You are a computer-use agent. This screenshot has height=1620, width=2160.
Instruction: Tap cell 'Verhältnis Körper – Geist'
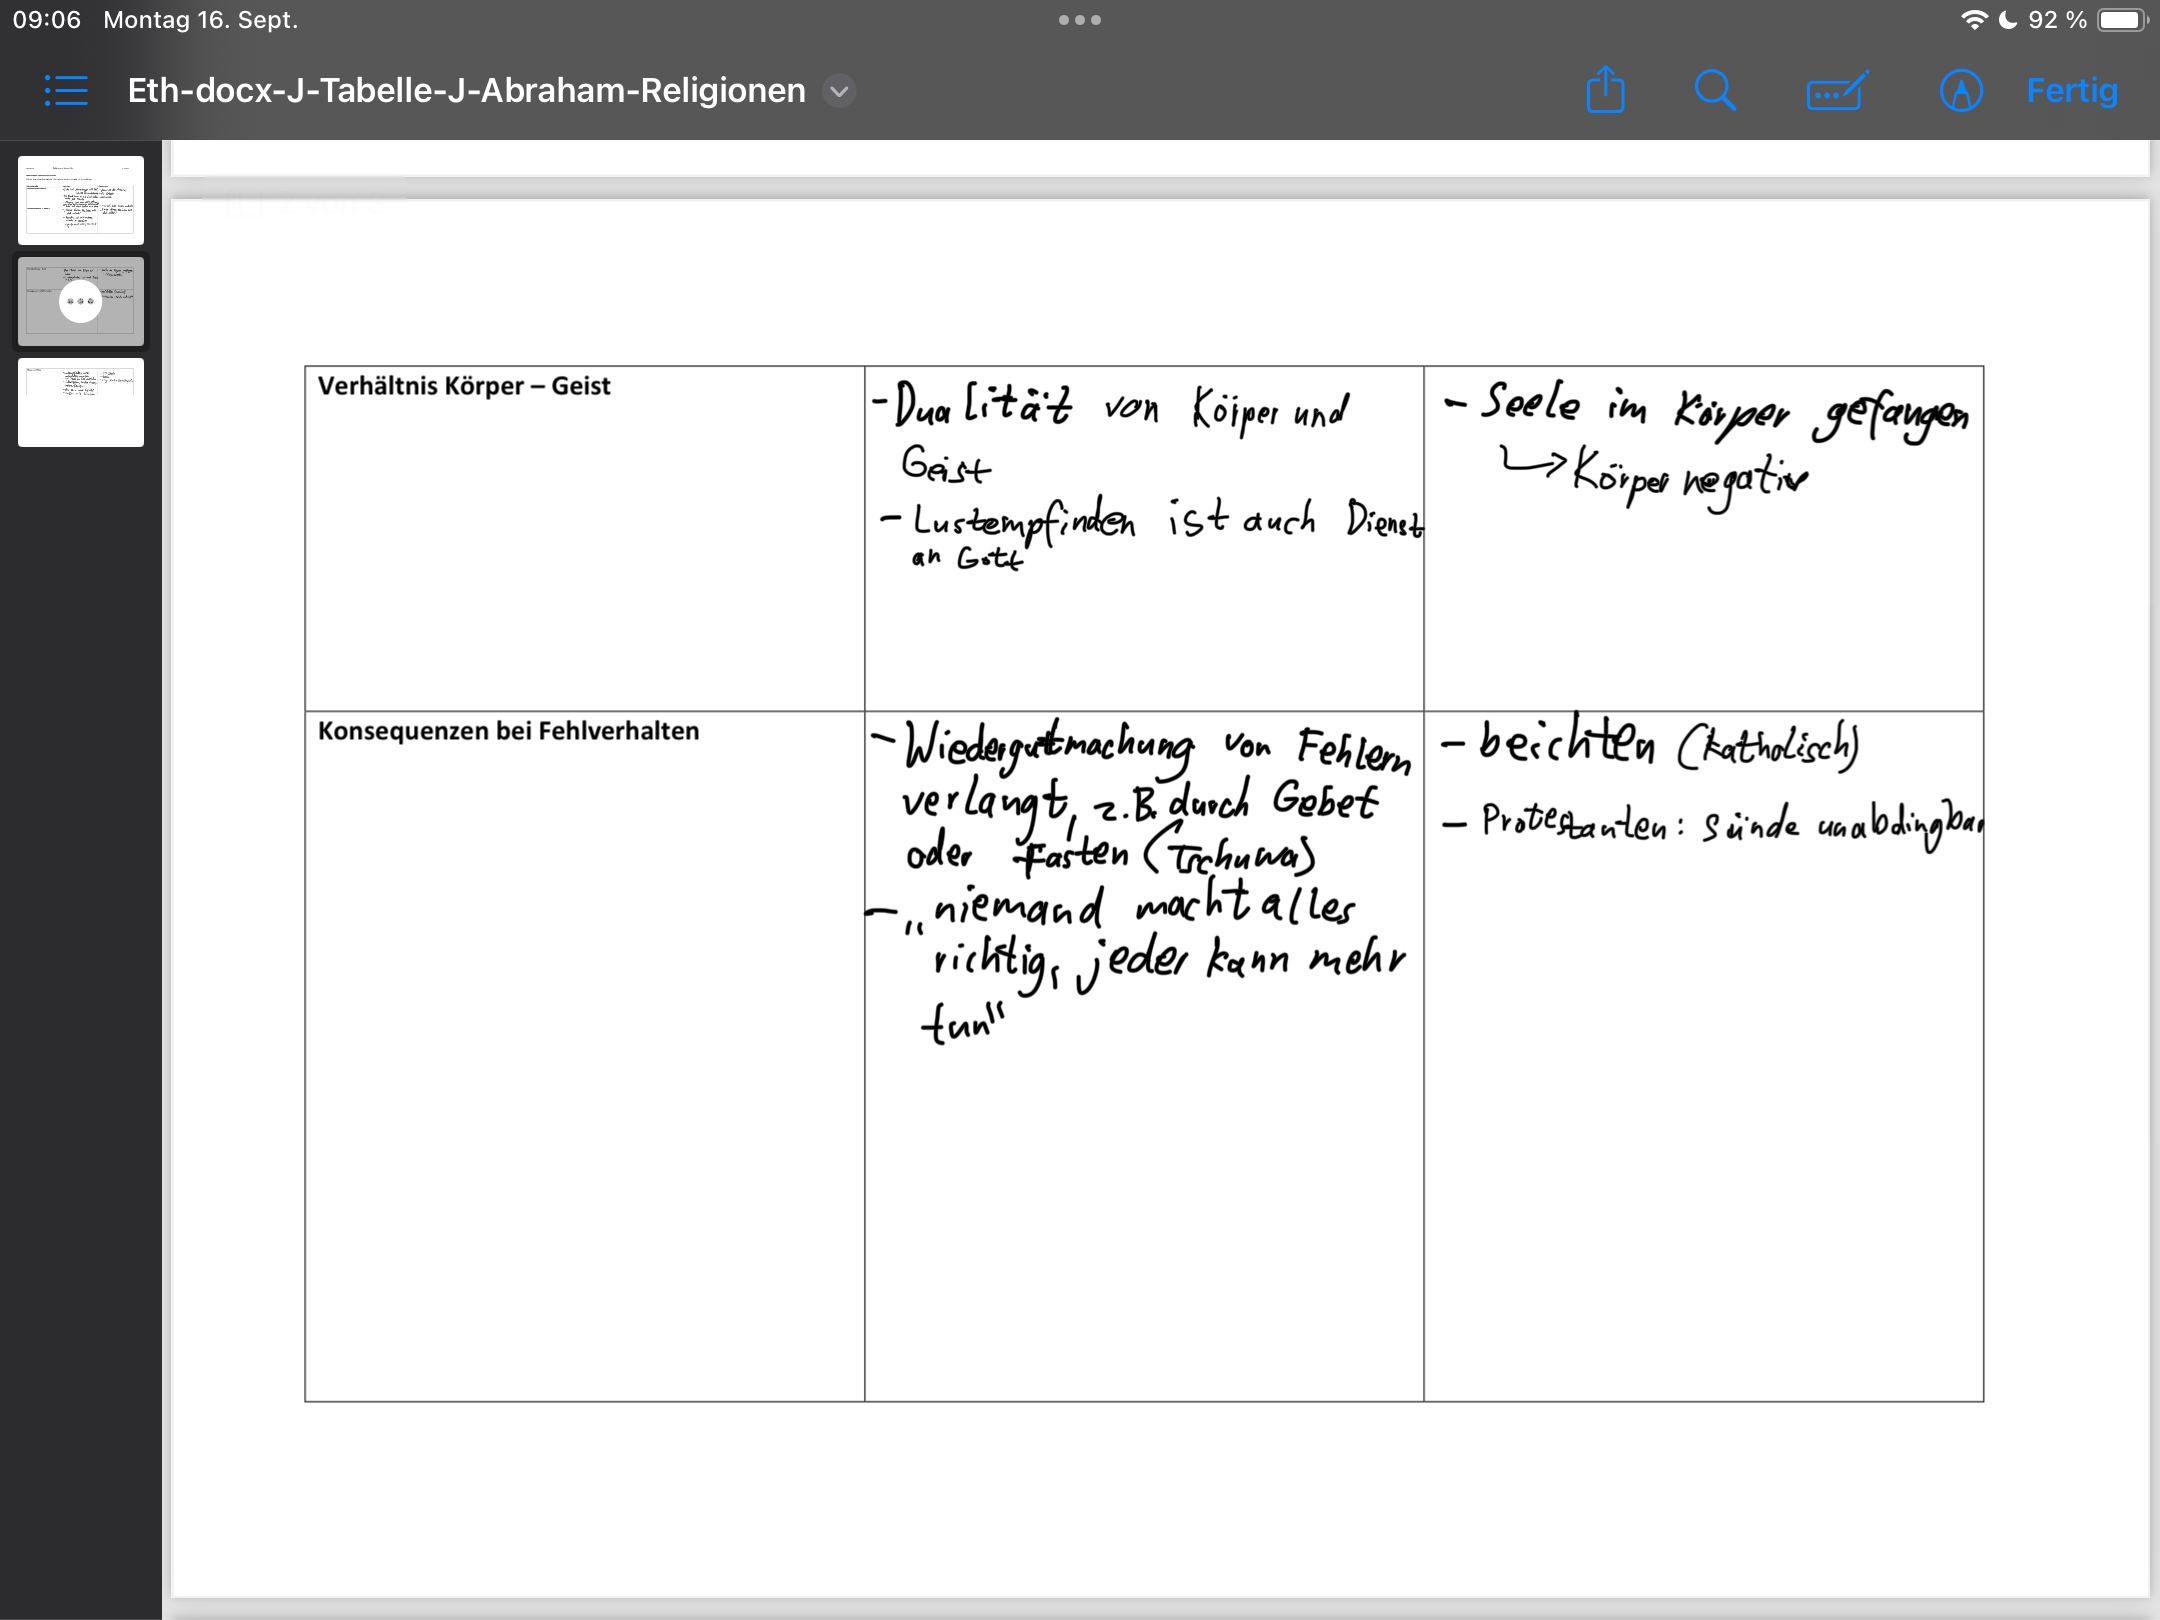464,386
